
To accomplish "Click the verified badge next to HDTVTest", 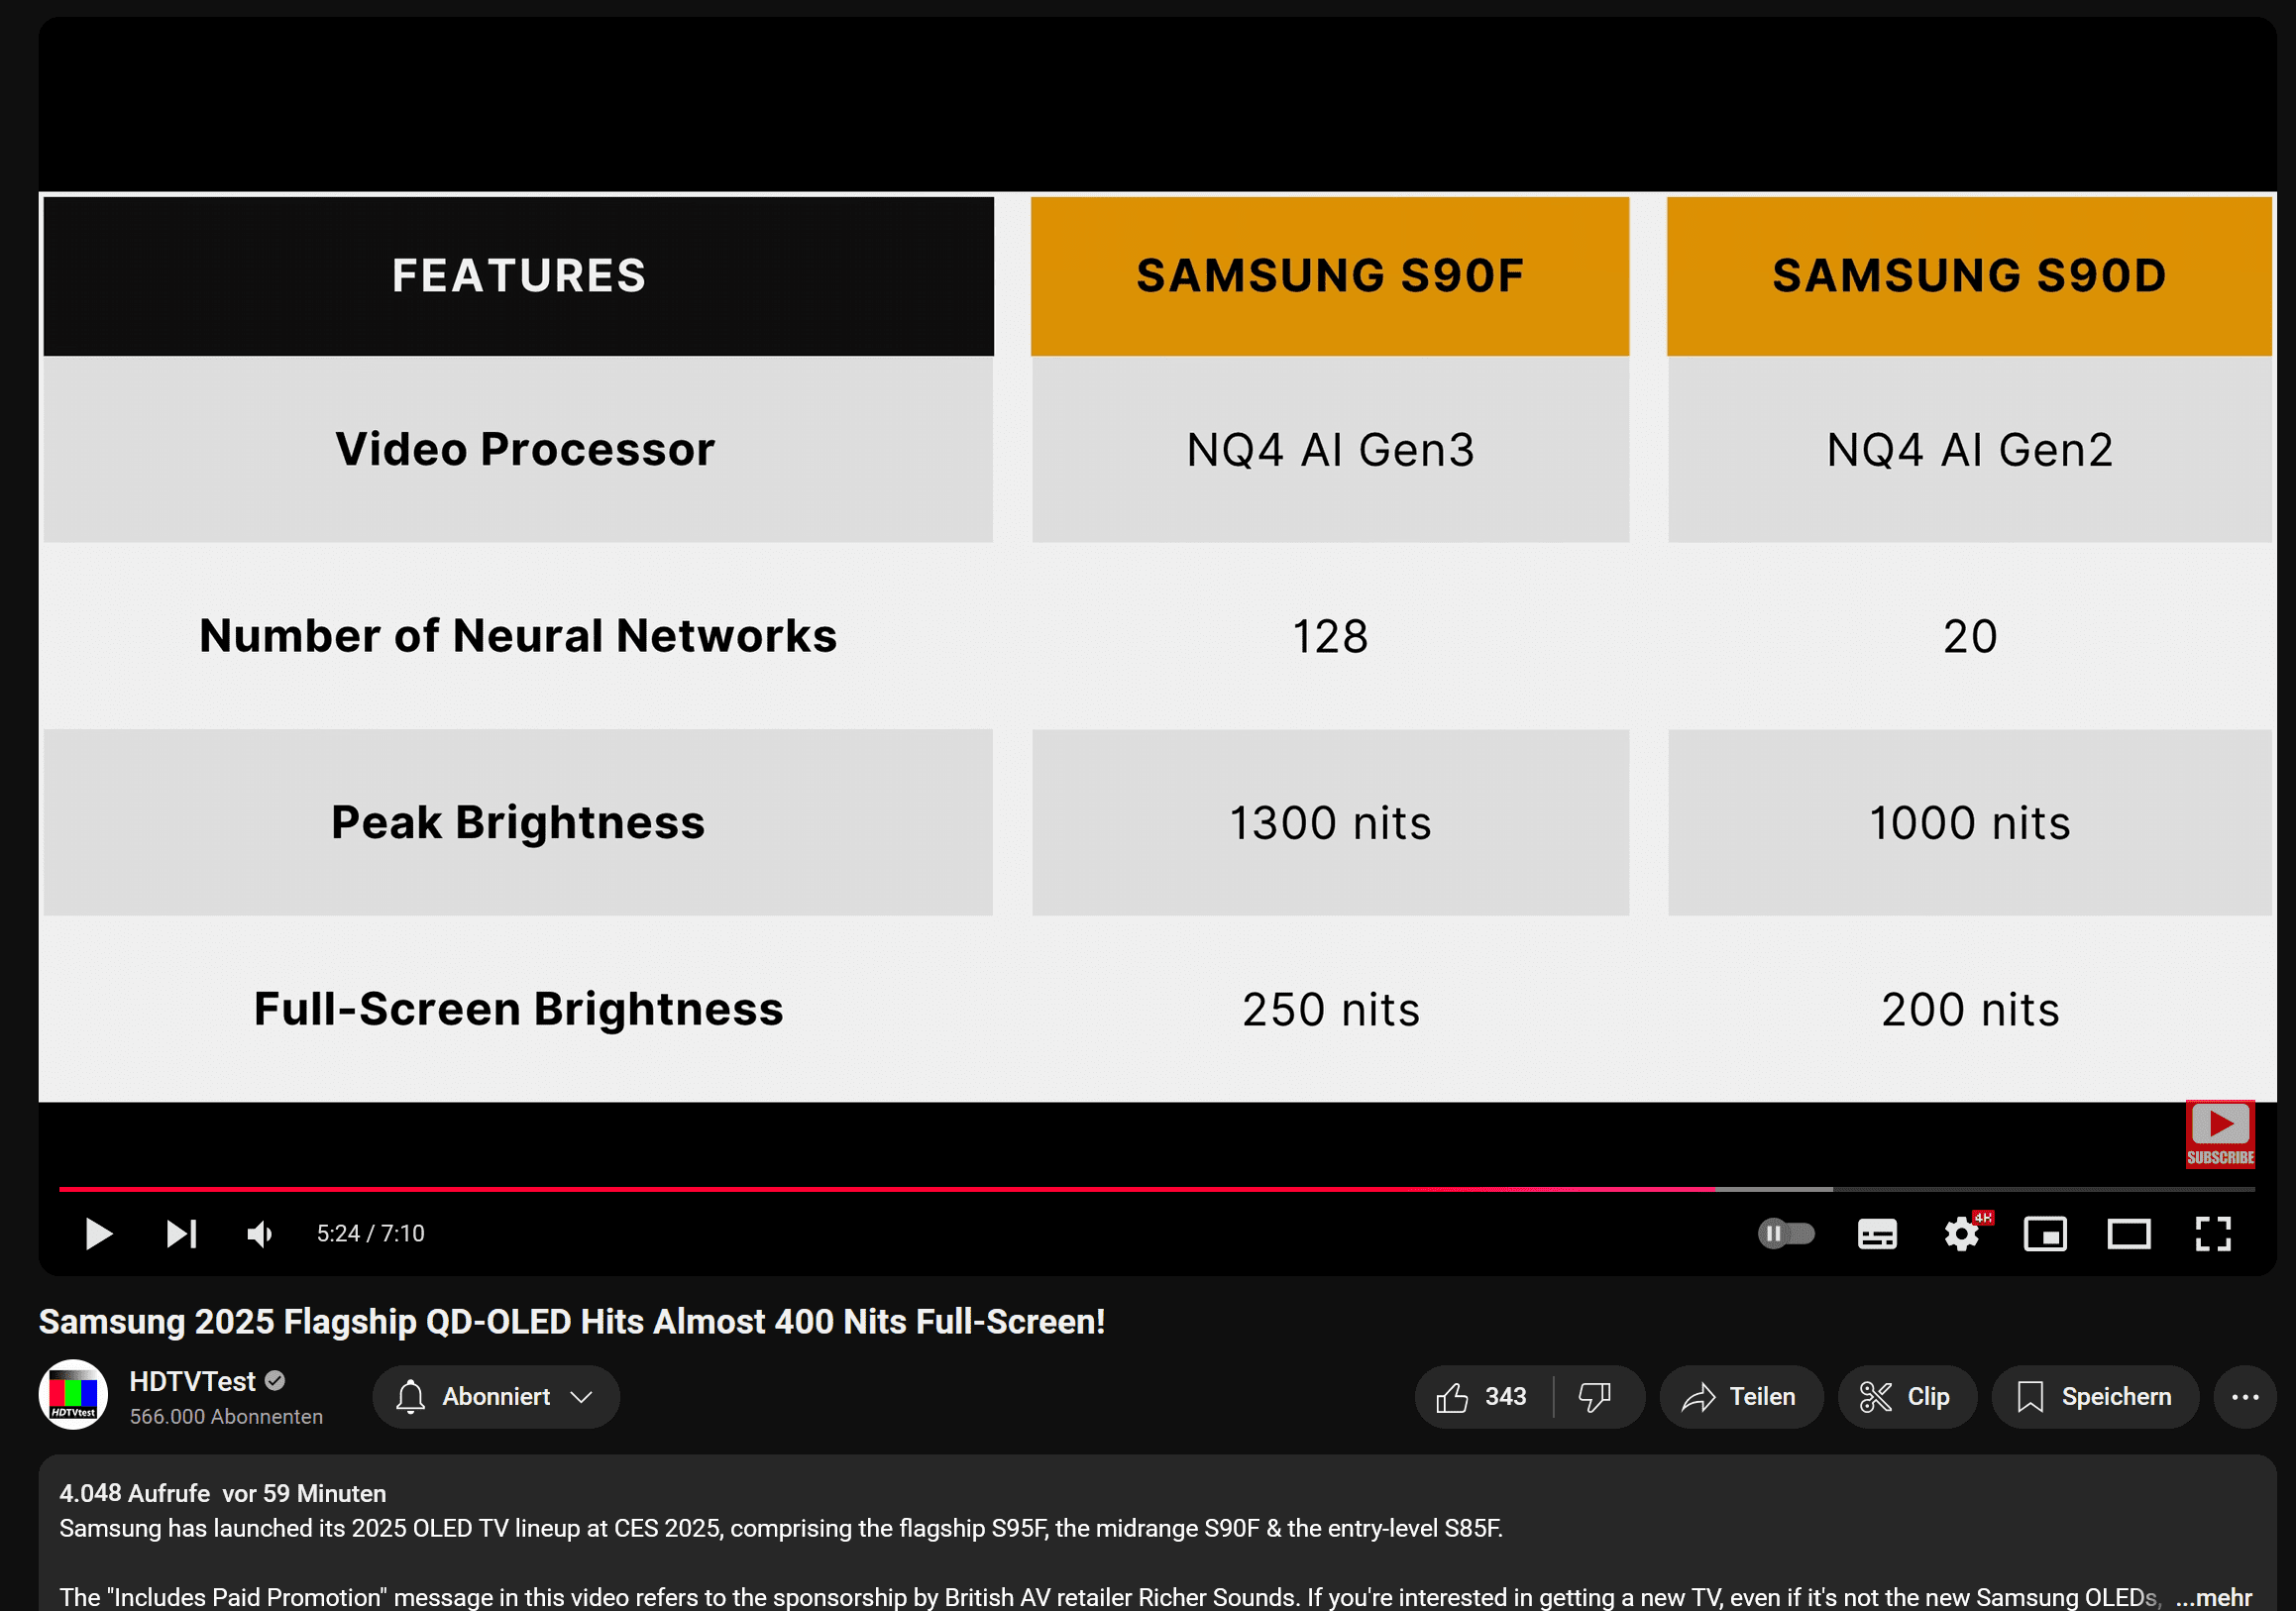I will click(276, 1381).
